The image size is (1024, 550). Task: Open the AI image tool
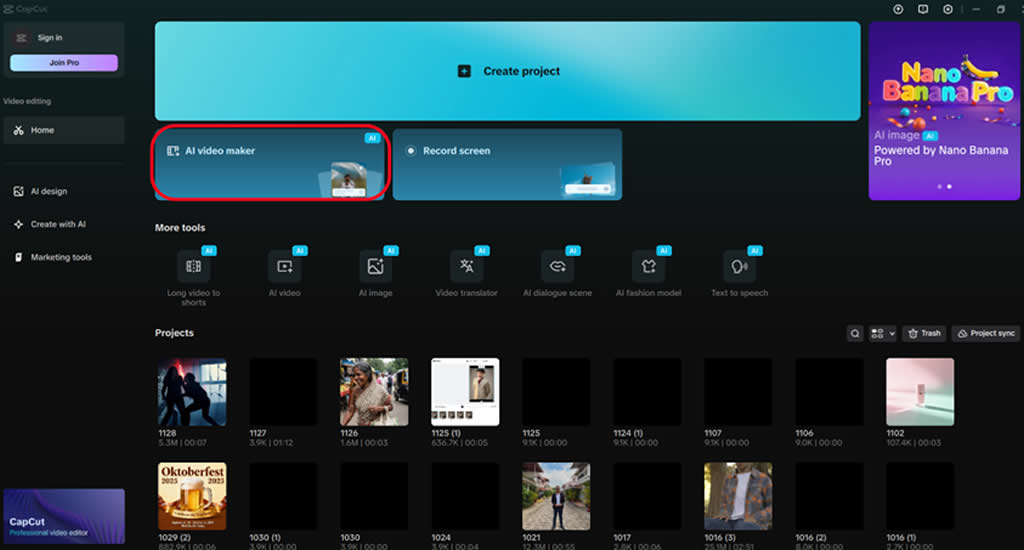pyautogui.click(x=375, y=267)
